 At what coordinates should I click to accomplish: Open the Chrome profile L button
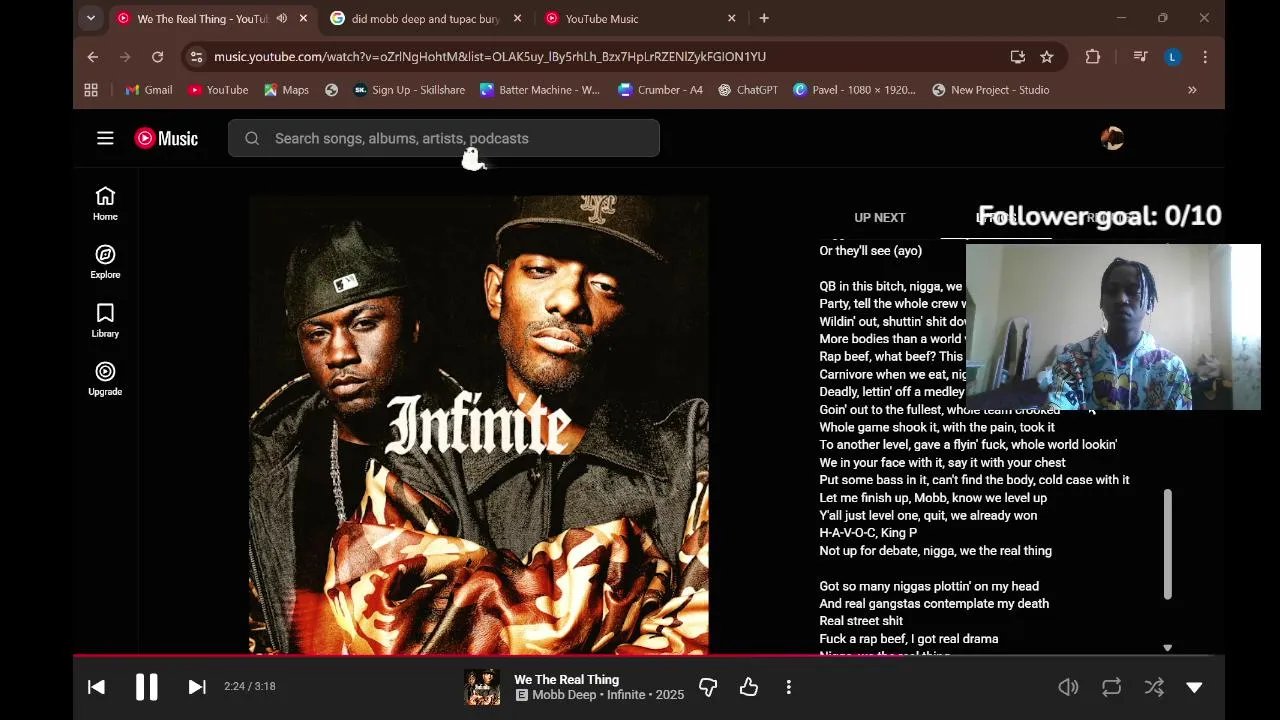point(1172,57)
